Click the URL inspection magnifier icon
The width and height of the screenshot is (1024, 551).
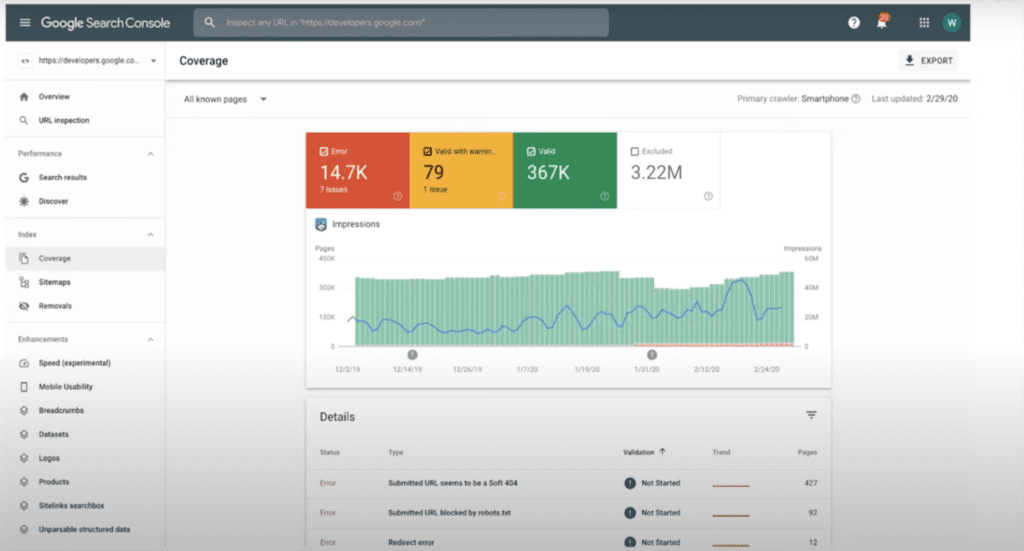[24, 121]
